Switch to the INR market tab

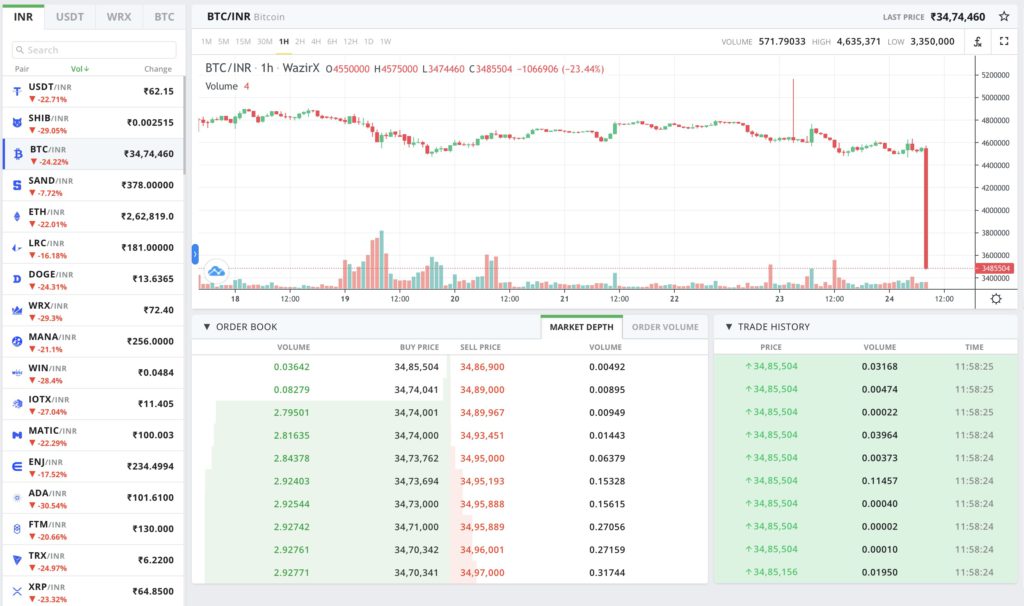point(24,17)
